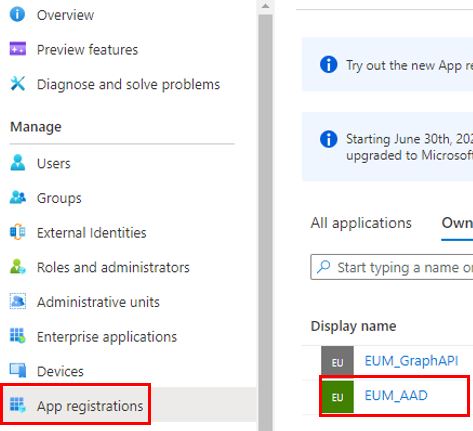The image size is (473, 431).
Task: Click the Groups icon
Action: coord(18,197)
